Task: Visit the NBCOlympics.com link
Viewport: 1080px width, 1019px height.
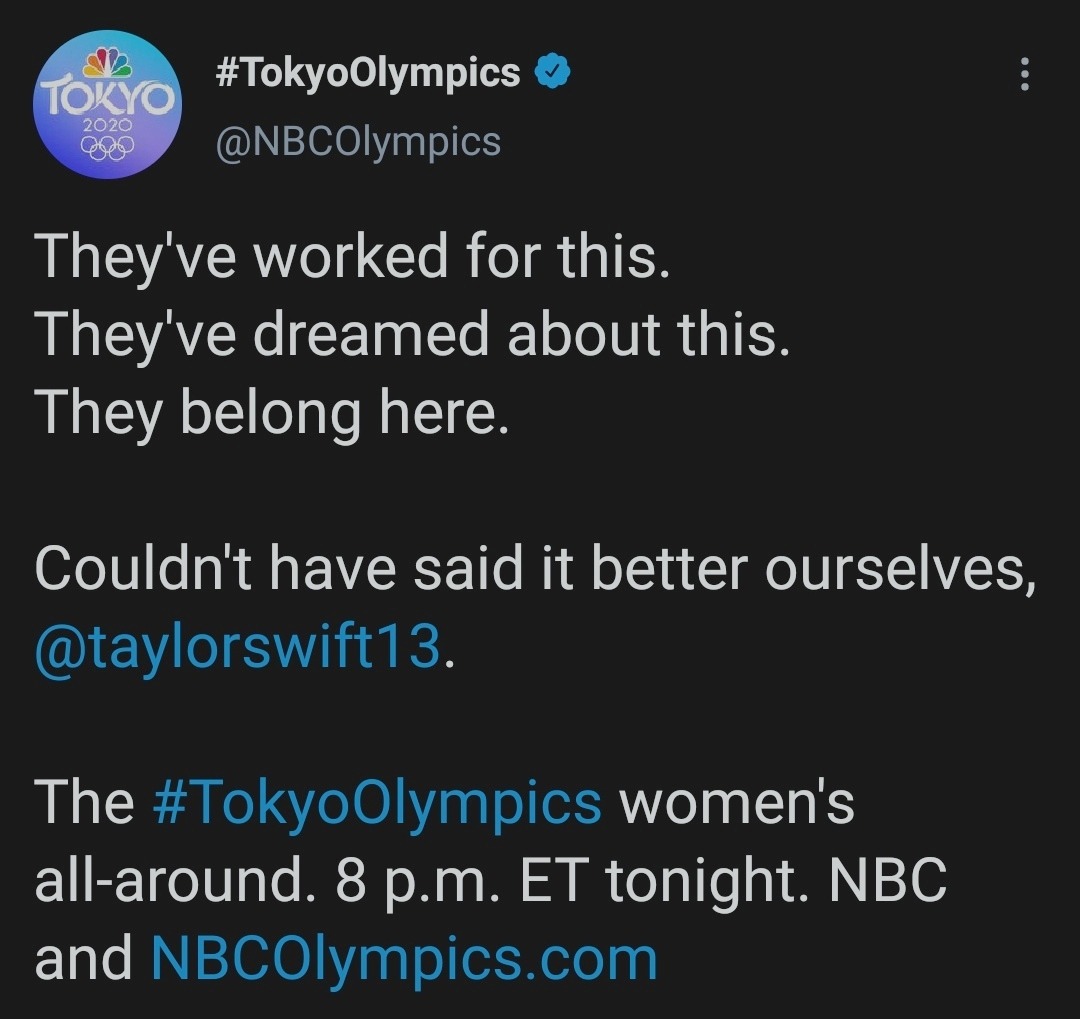Action: 404,961
